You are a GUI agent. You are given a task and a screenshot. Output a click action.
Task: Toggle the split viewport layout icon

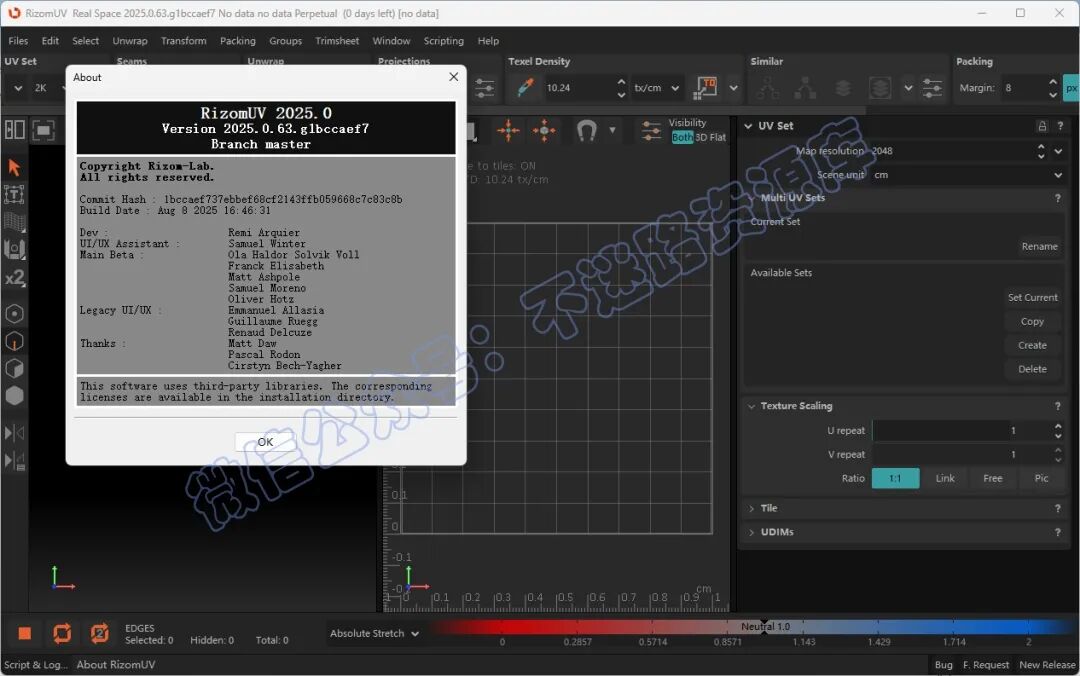(14, 130)
